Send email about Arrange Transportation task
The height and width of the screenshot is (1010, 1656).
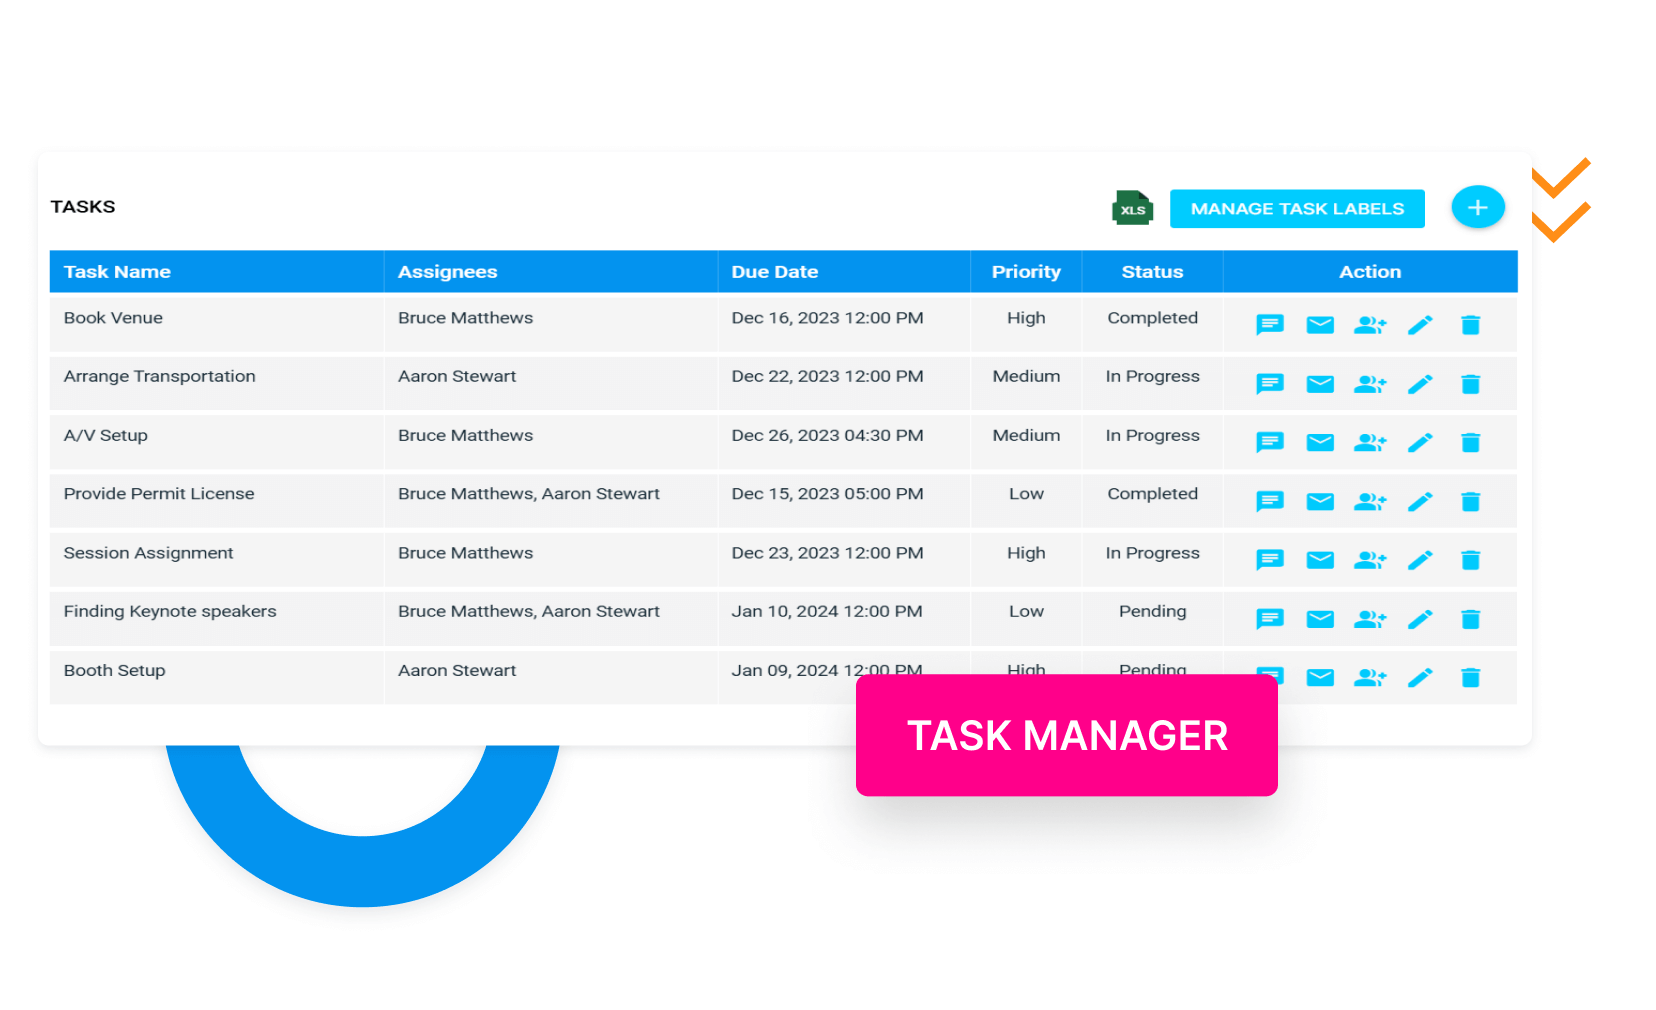[1320, 383]
